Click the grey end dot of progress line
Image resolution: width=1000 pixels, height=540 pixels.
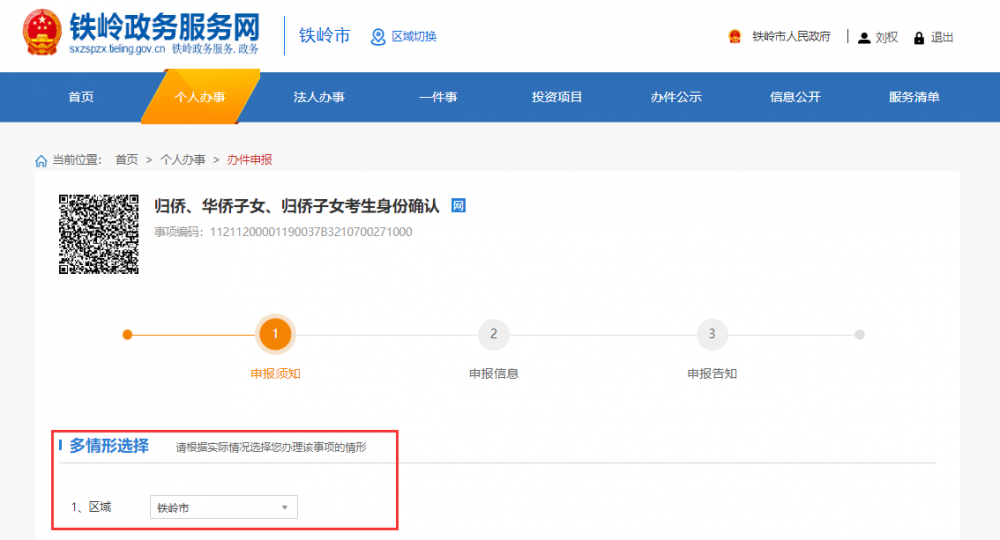860,335
